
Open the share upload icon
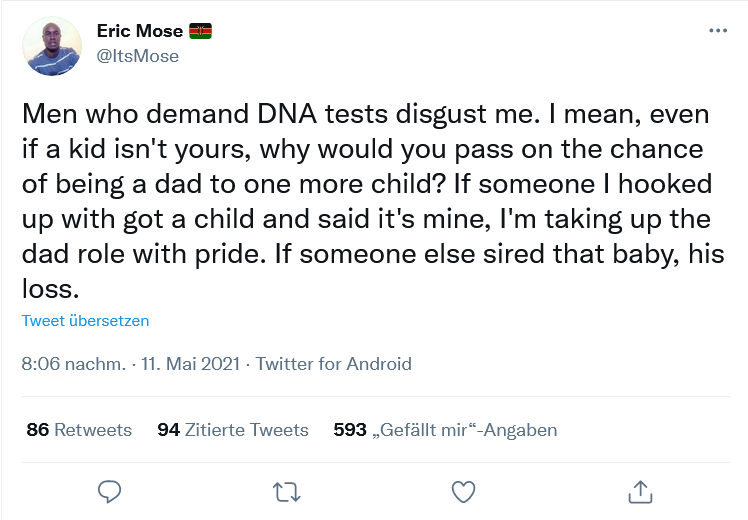tap(640, 492)
